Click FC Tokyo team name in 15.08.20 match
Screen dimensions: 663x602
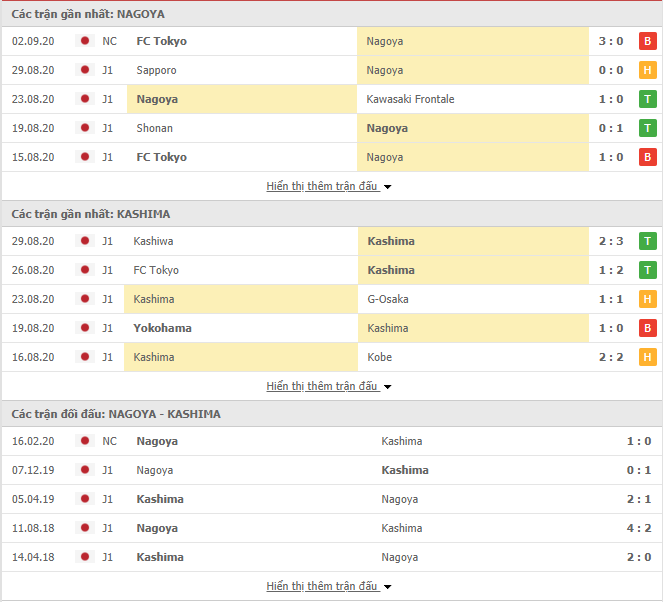pos(161,157)
